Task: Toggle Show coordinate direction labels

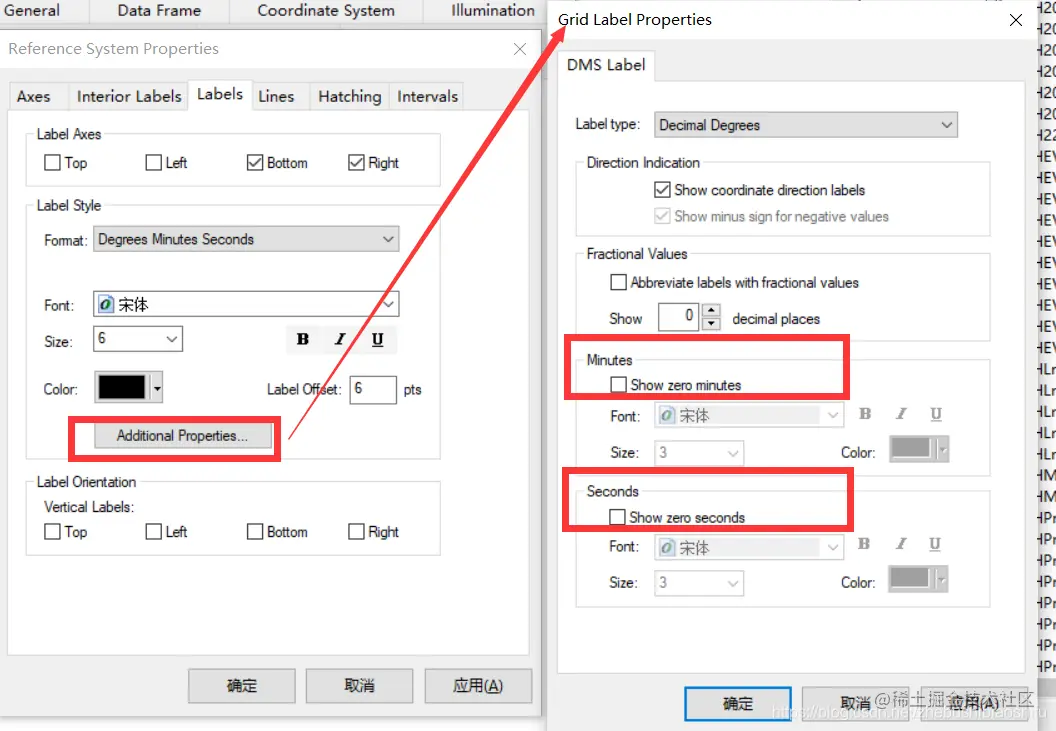Action: point(662,189)
